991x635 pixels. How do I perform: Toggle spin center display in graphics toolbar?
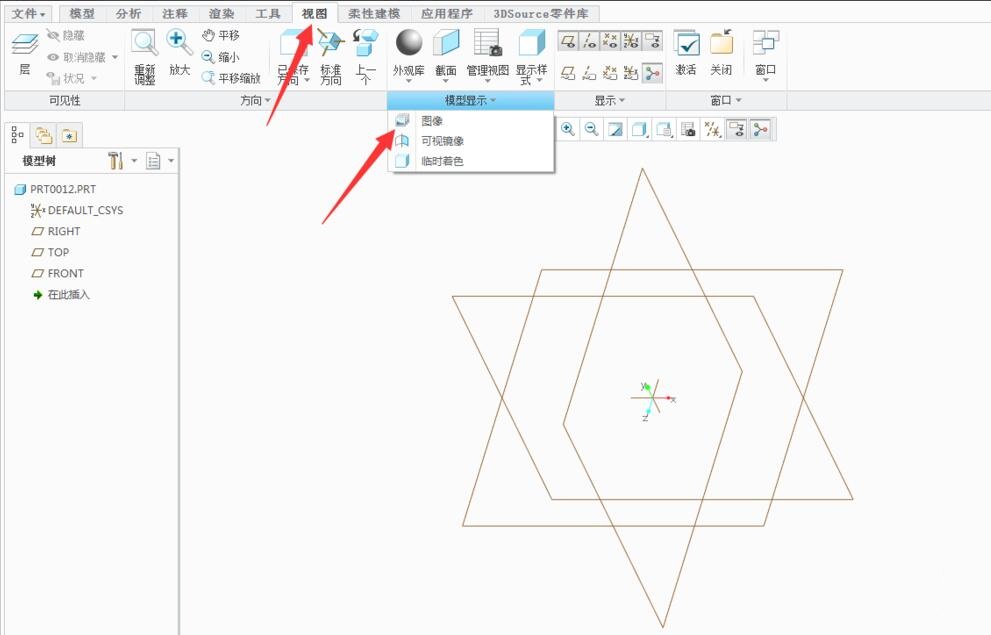(x=762, y=129)
